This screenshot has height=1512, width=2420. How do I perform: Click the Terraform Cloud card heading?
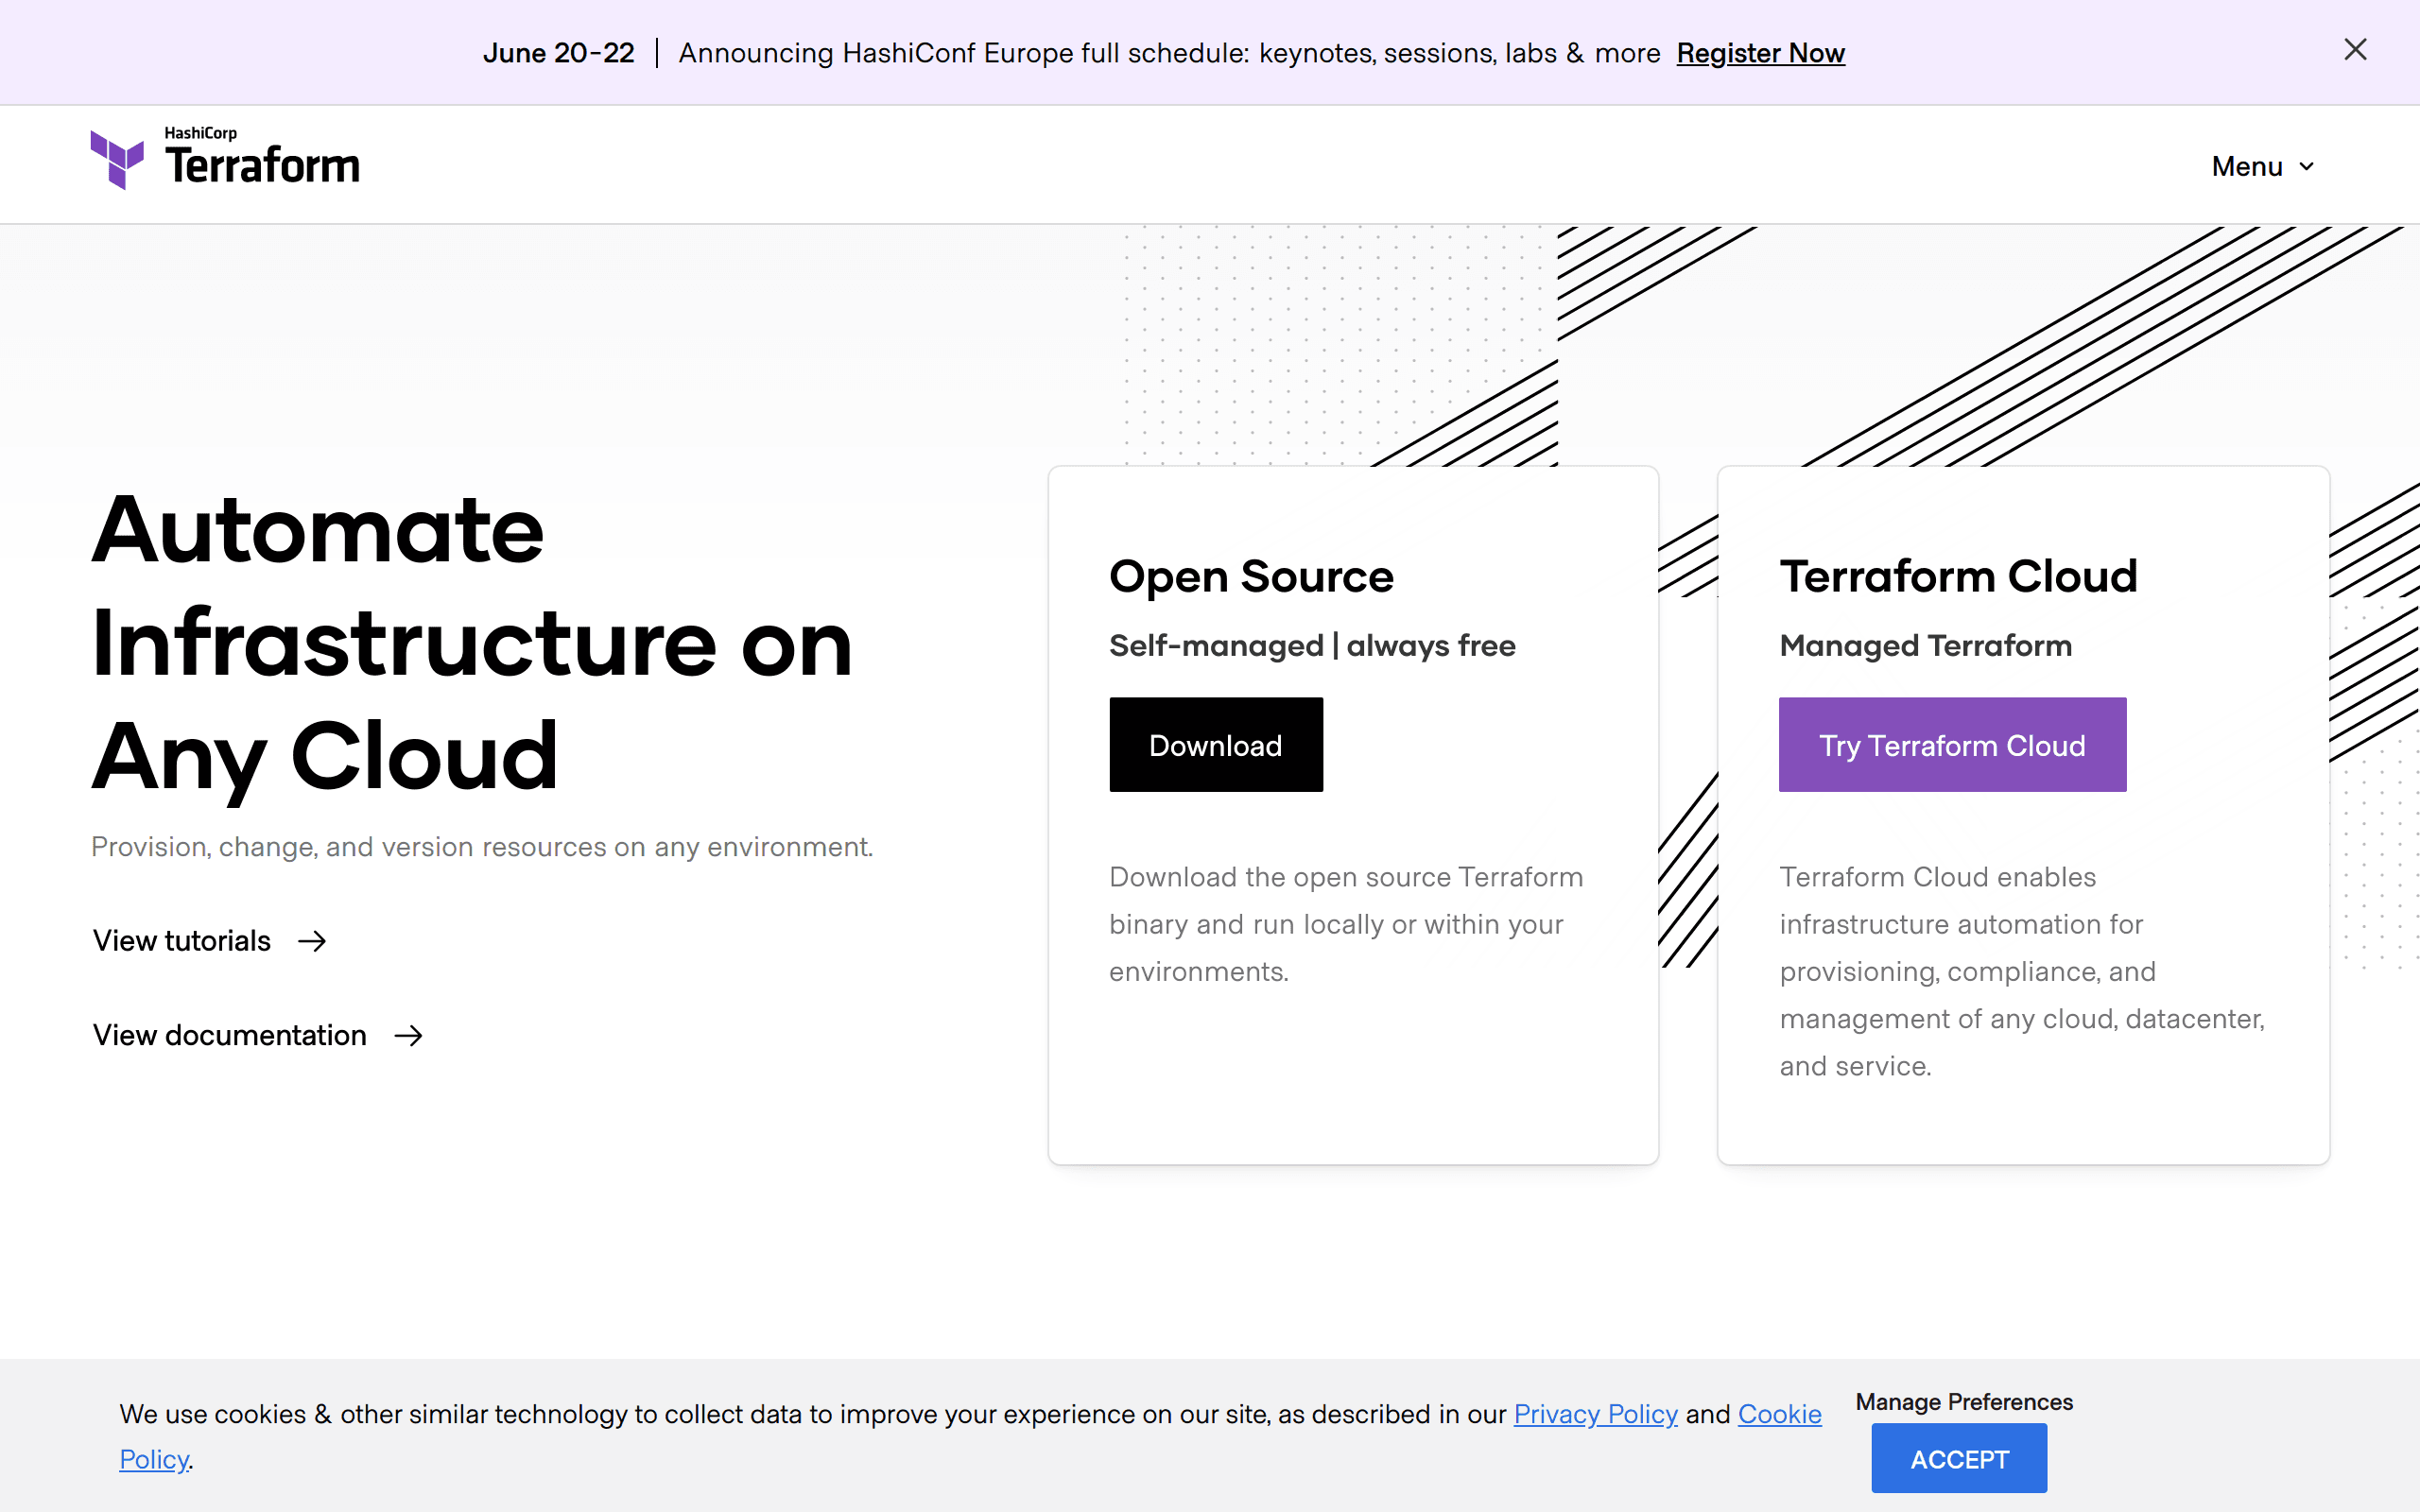pos(1958,577)
